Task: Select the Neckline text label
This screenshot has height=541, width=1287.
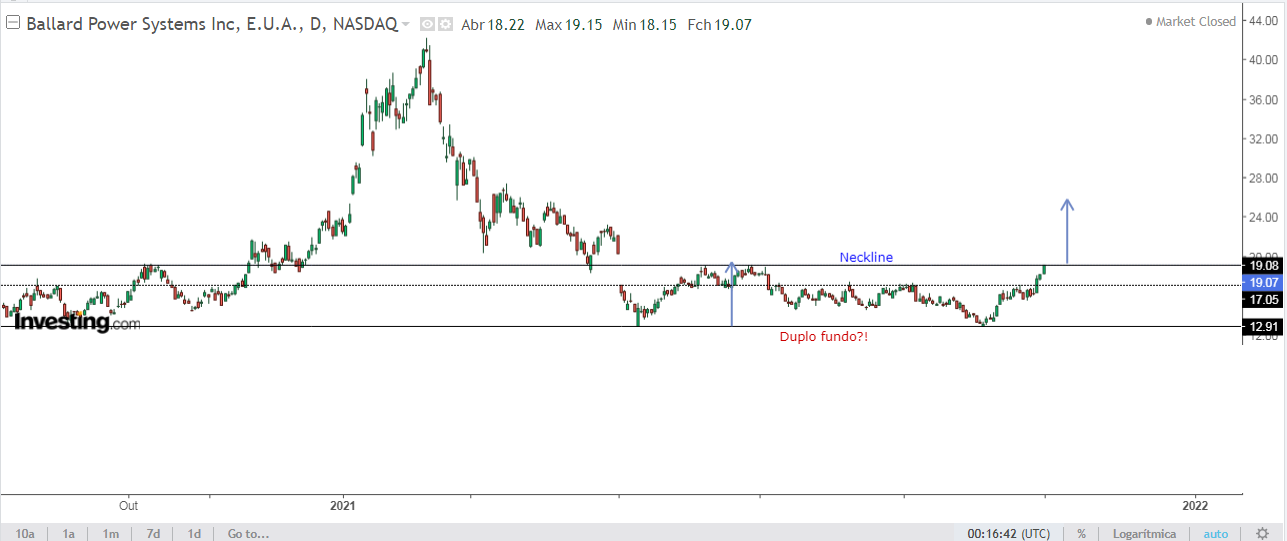Action: tap(866, 257)
